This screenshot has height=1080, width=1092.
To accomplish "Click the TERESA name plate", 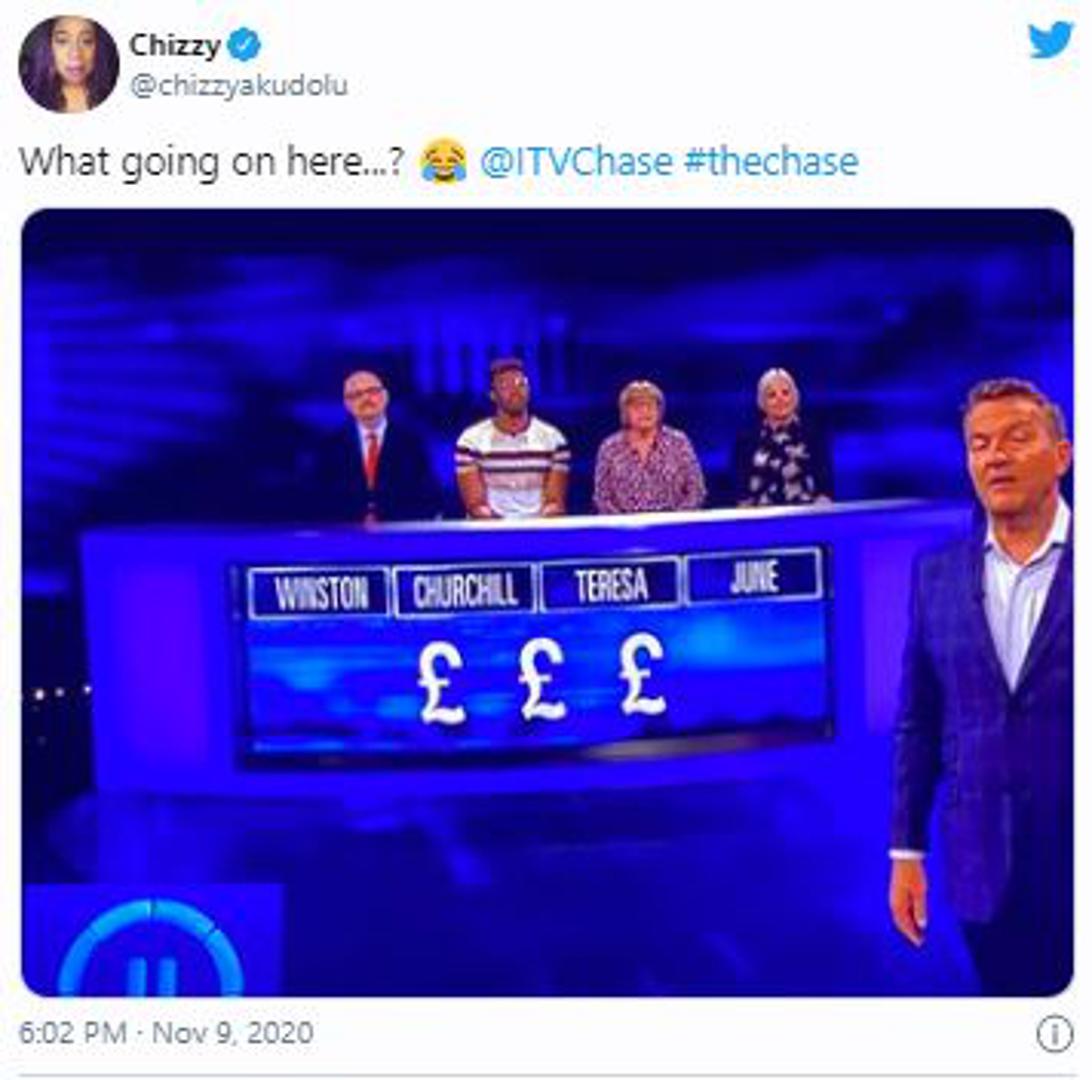I will tap(611, 584).
